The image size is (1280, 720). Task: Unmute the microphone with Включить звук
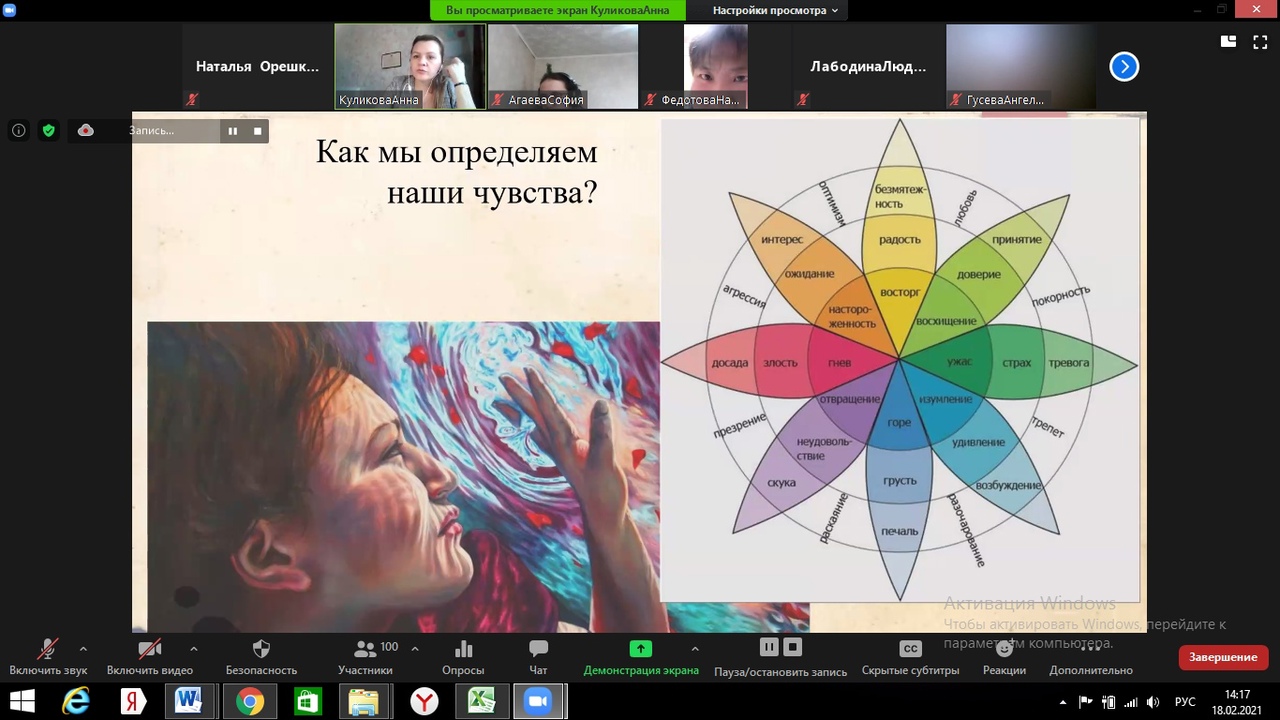tap(48, 657)
